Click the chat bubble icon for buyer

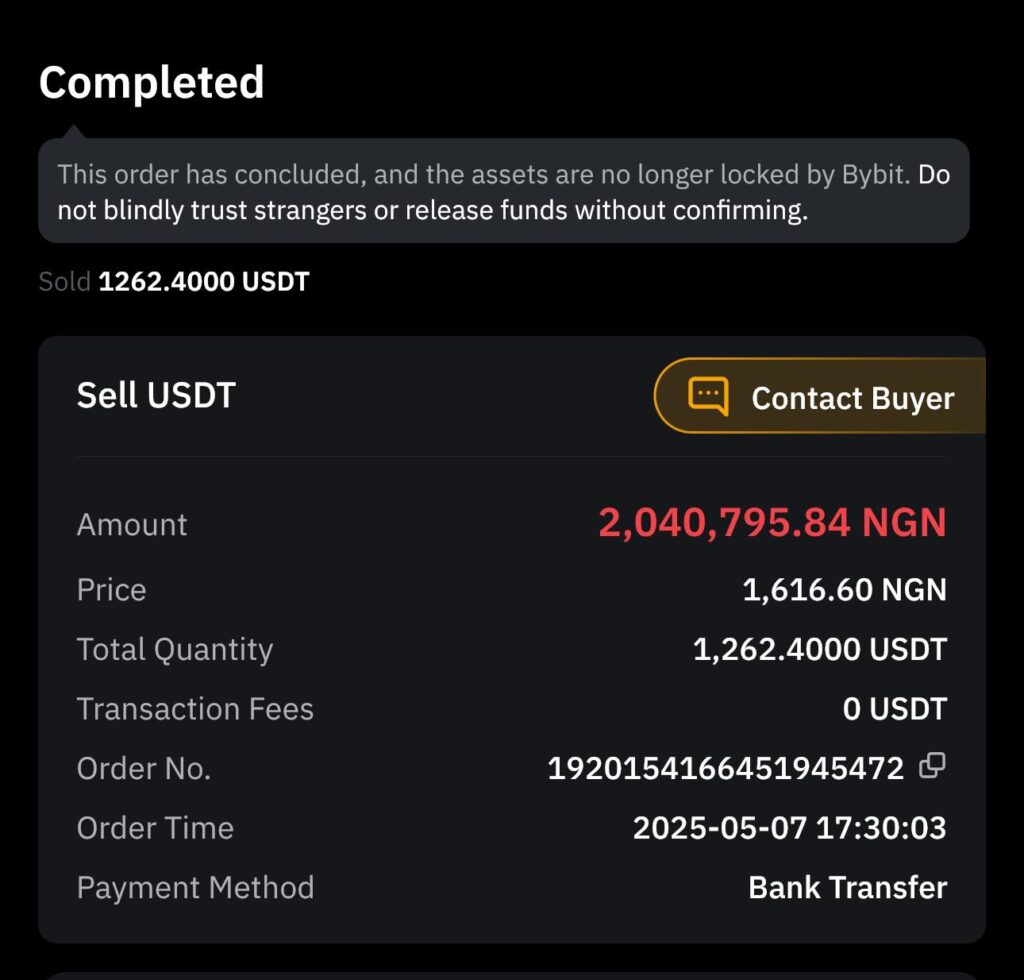(708, 396)
